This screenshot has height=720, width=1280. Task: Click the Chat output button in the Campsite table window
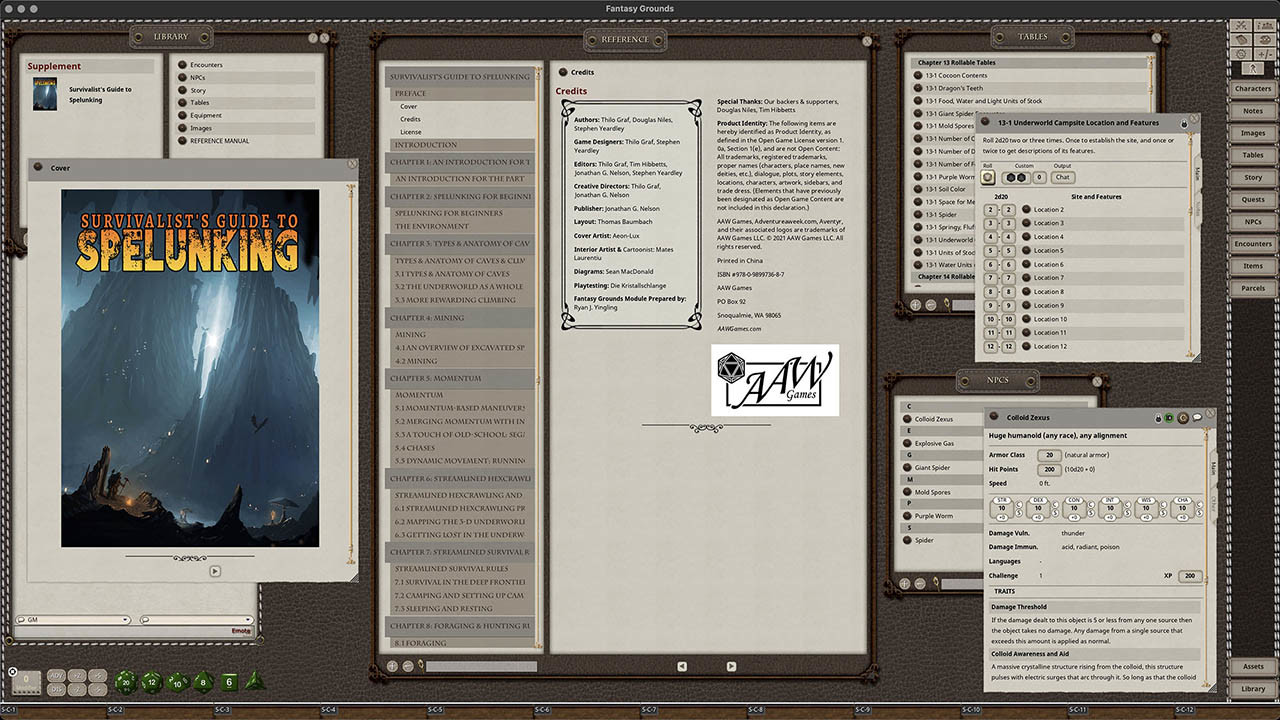click(x=1064, y=177)
